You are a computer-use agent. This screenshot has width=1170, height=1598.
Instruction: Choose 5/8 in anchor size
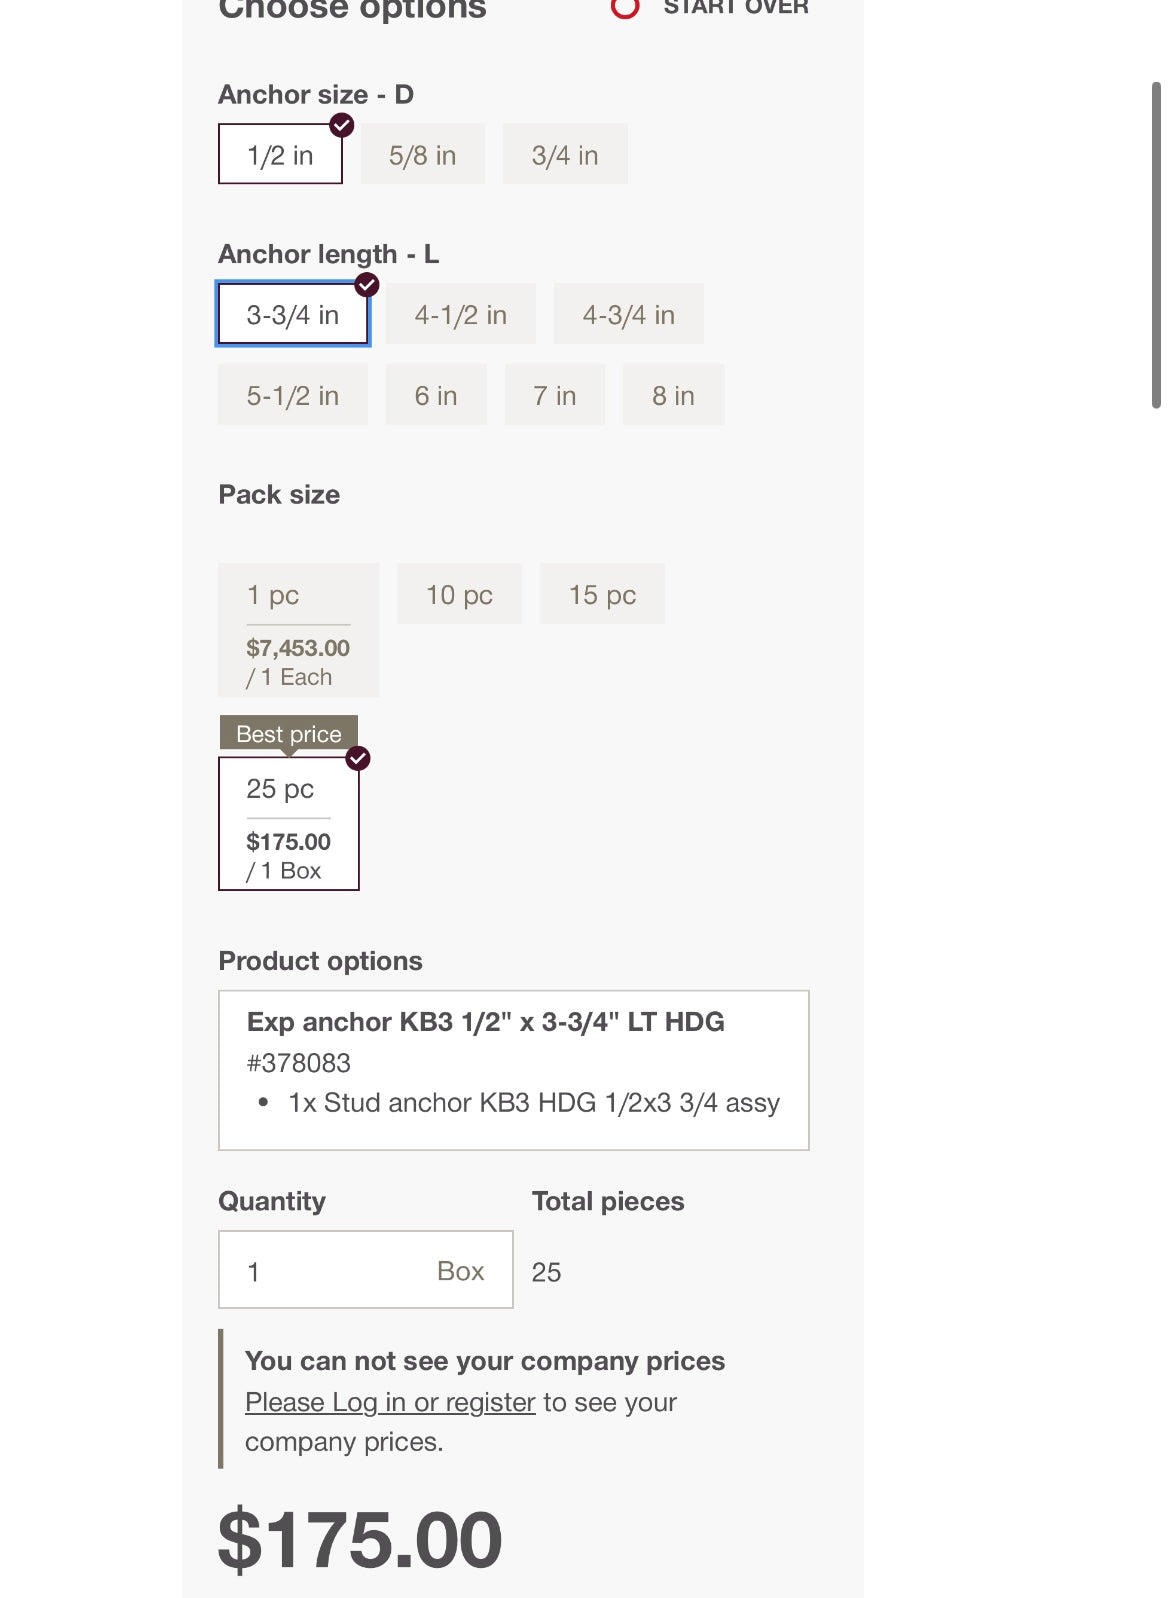pos(422,155)
